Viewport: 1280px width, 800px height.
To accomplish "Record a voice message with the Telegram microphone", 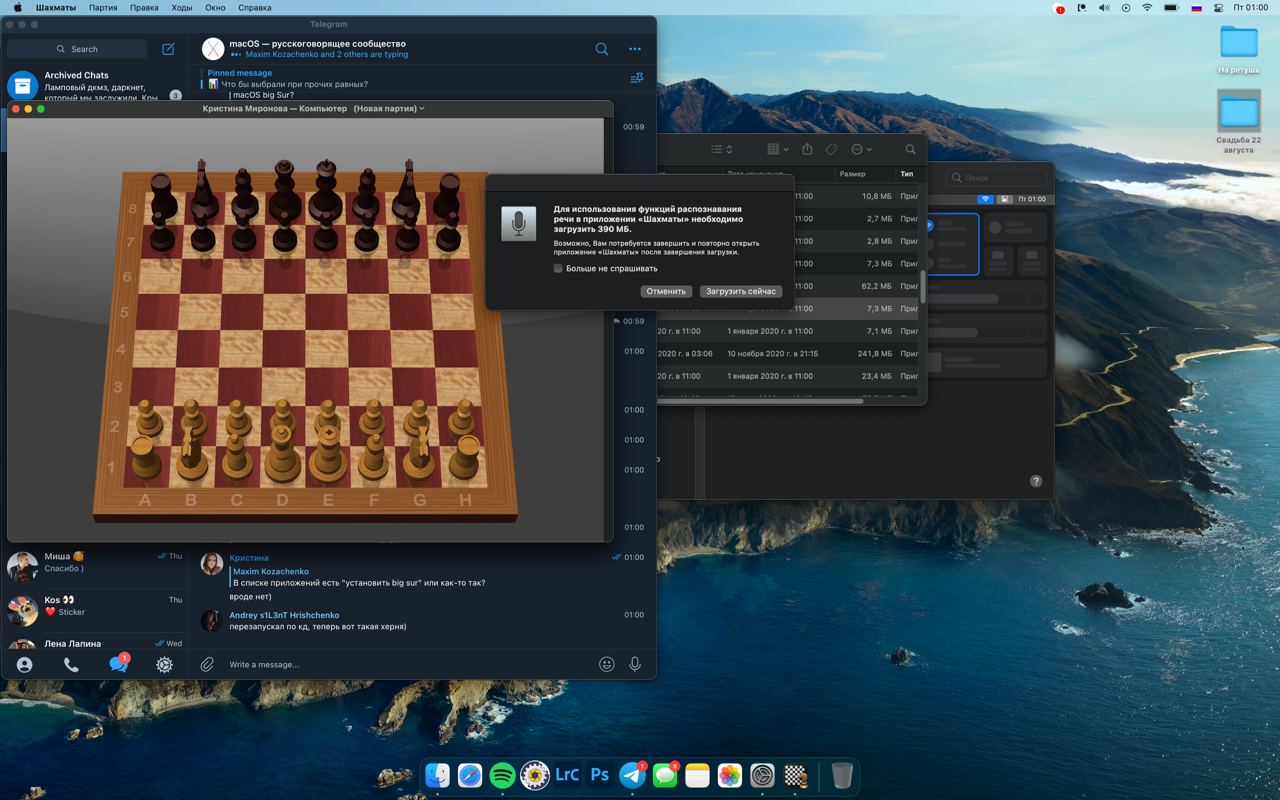I will pos(635,664).
